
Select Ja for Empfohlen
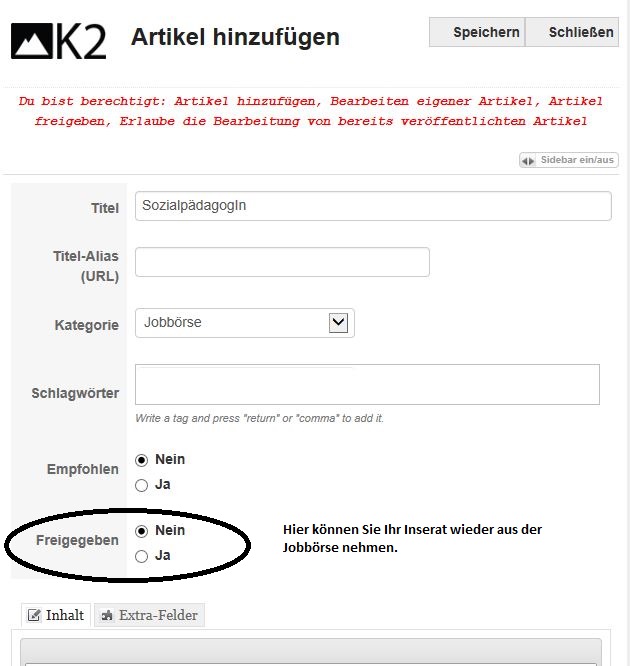coord(141,485)
